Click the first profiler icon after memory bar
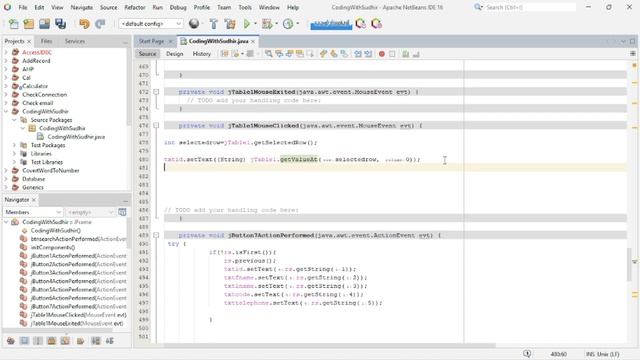The image size is (640, 360). tap(360, 24)
